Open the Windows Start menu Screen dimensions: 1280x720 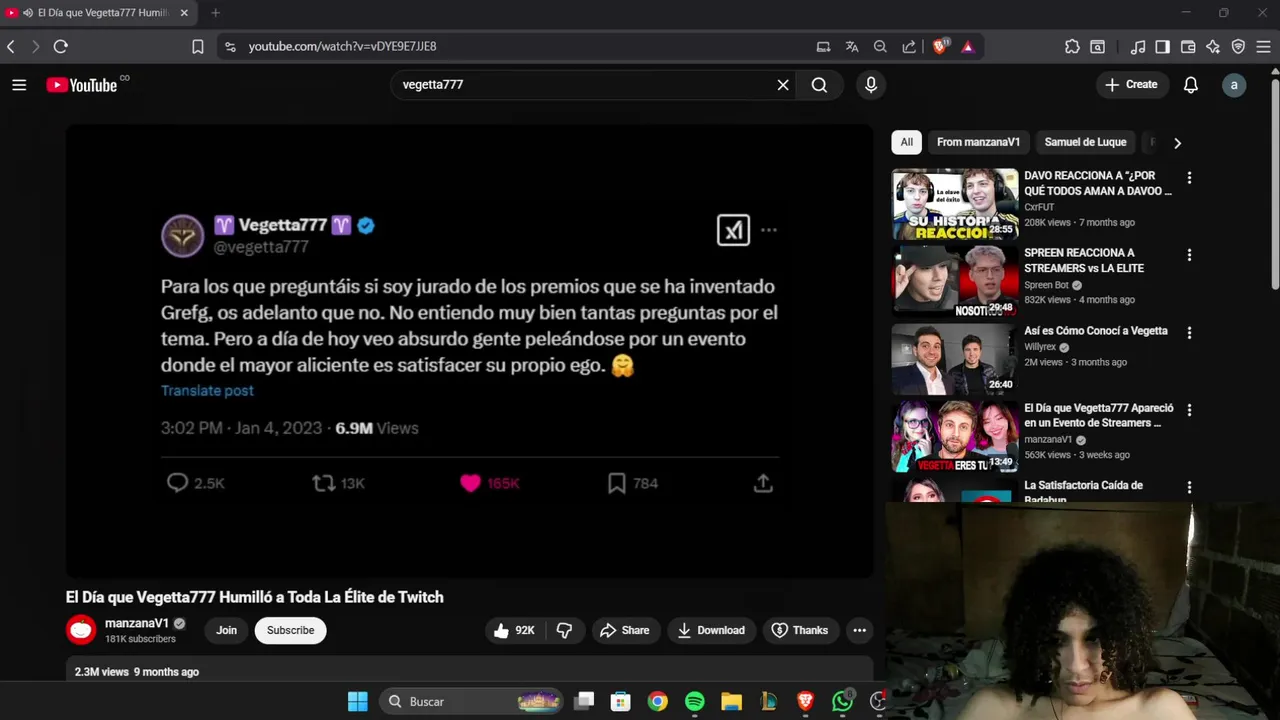358,702
